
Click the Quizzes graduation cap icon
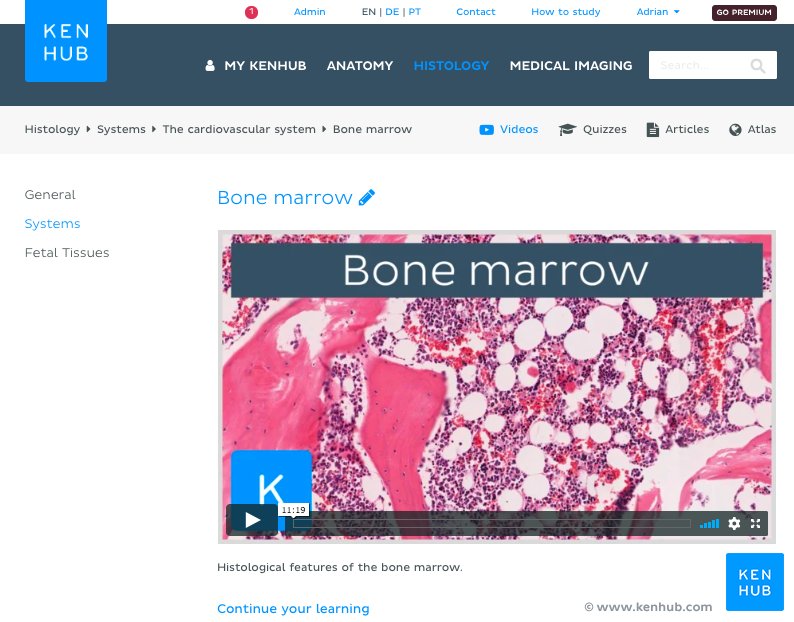tap(567, 130)
